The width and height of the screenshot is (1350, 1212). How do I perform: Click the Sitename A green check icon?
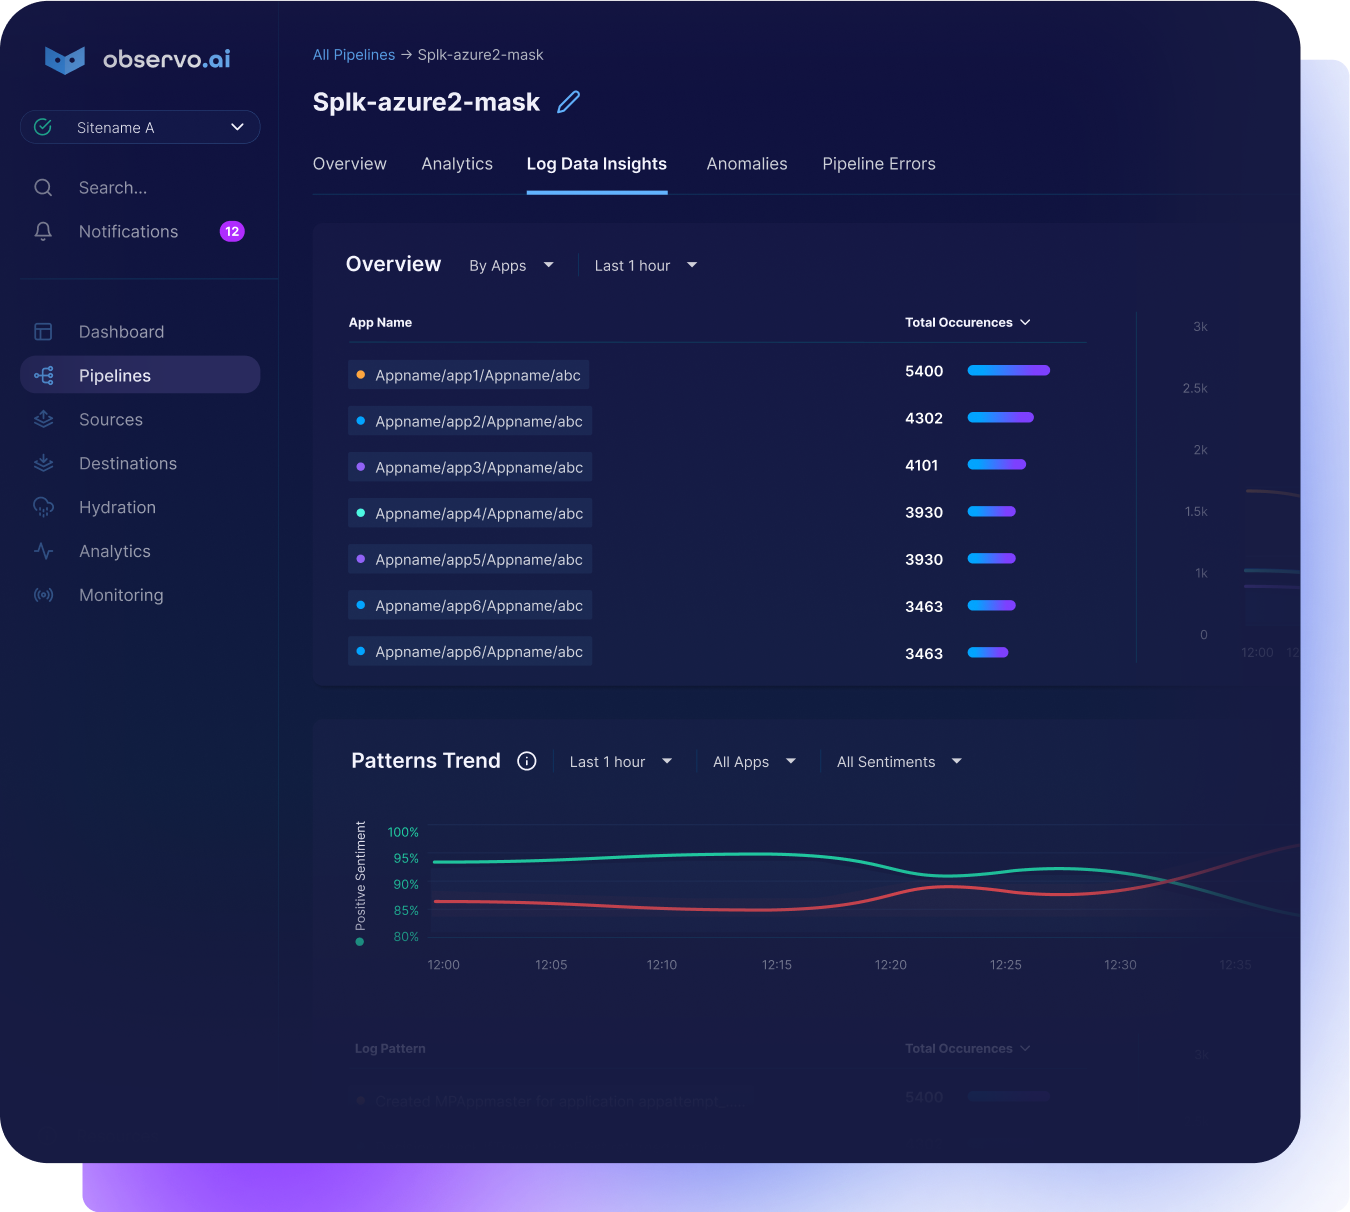[43, 127]
